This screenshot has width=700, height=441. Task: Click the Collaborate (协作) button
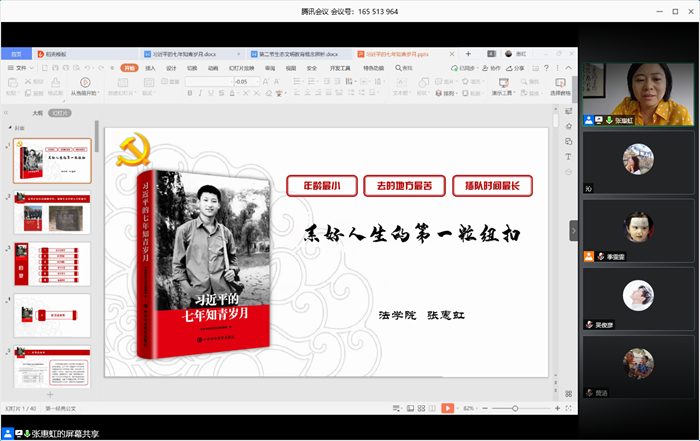tap(491, 68)
